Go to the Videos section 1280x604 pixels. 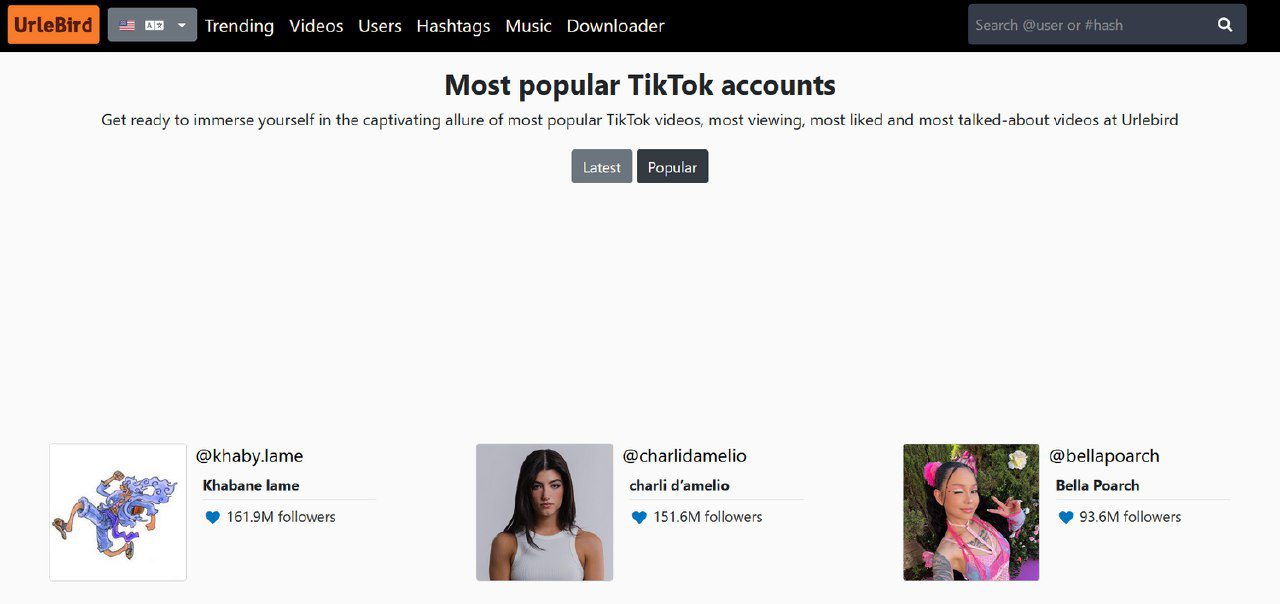coord(316,26)
